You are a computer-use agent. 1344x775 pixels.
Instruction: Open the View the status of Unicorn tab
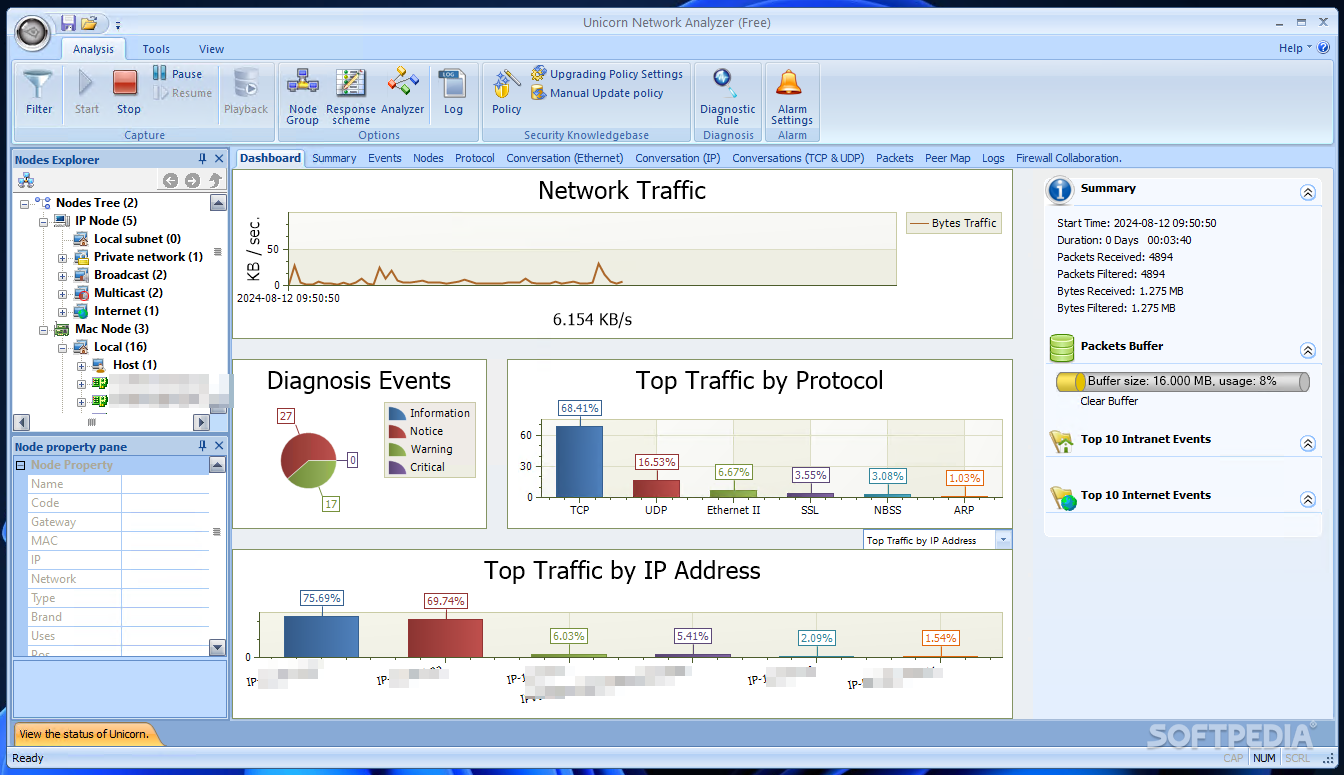tap(84, 734)
